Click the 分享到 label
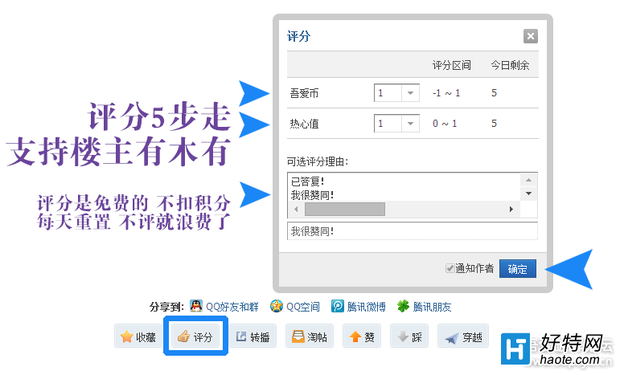The image size is (620, 375). 166,307
